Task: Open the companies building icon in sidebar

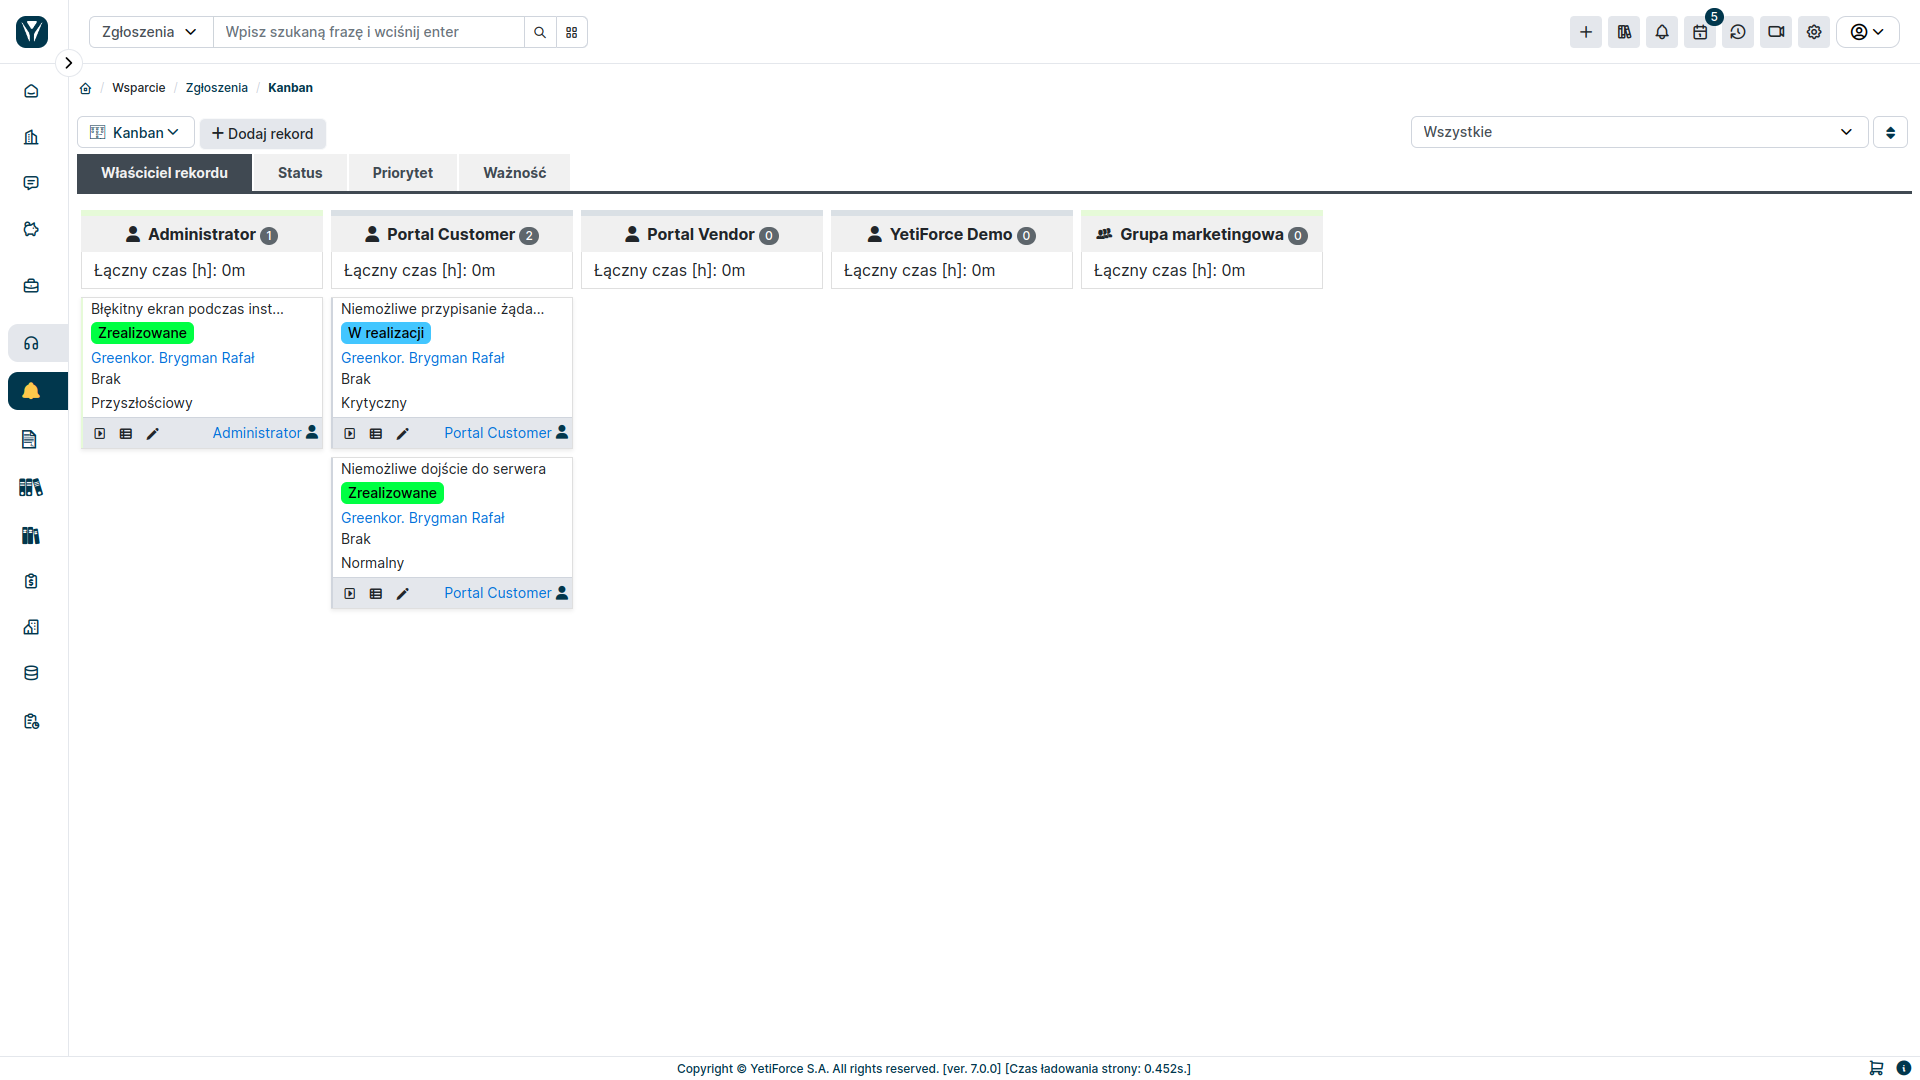Action: coord(31,137)
